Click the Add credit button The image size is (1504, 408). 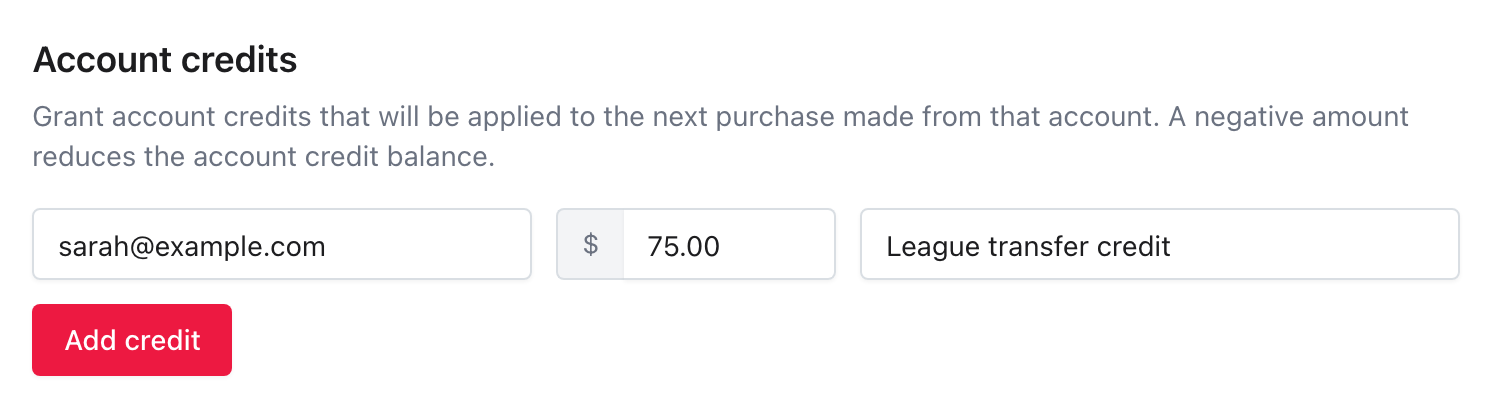point(132,340)
